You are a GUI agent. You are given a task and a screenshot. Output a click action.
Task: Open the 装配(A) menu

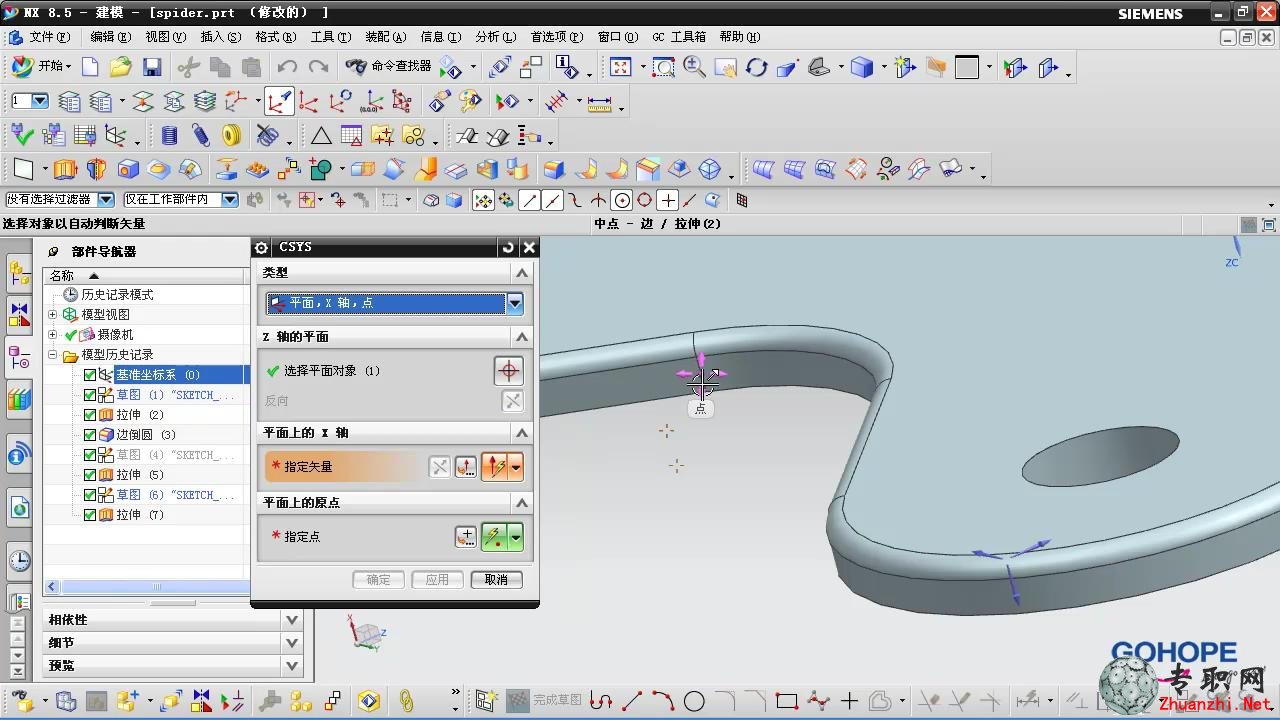pyautogui.click(x=385, y=37)
